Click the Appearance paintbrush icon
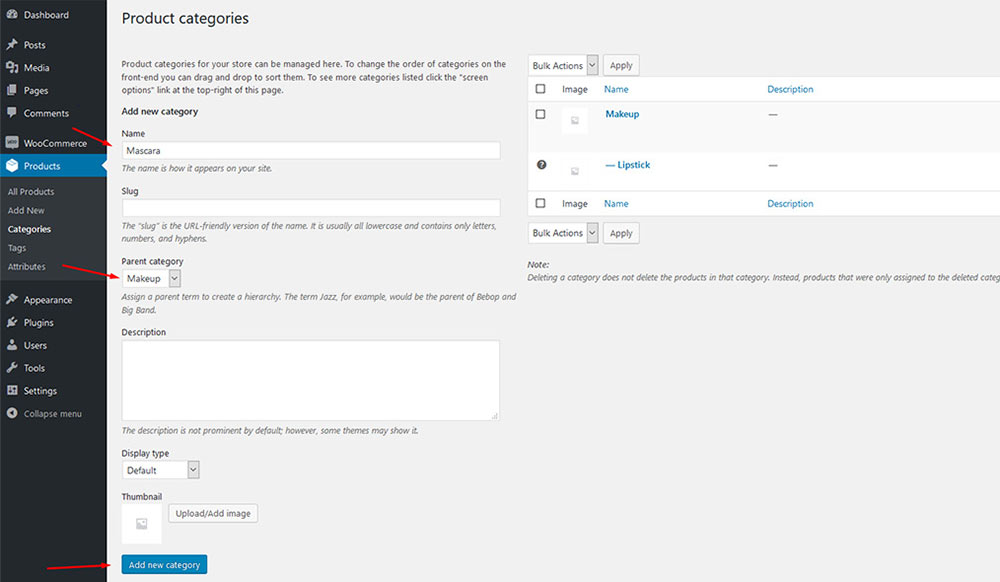The image size is (1000, 582). pos(11,299)
